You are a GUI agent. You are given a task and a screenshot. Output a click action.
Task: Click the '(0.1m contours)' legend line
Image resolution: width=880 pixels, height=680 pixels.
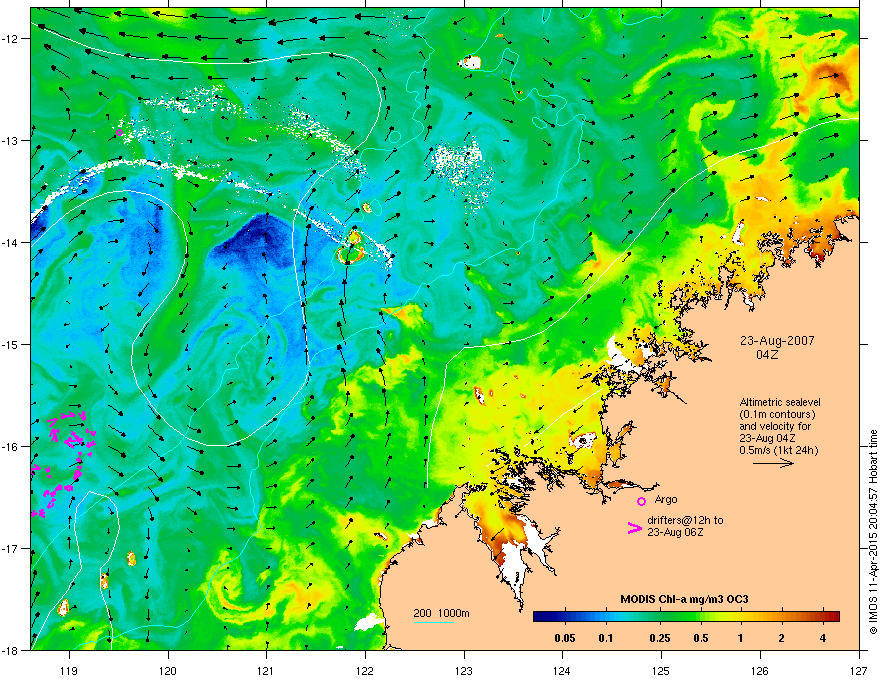pos(777,415)
